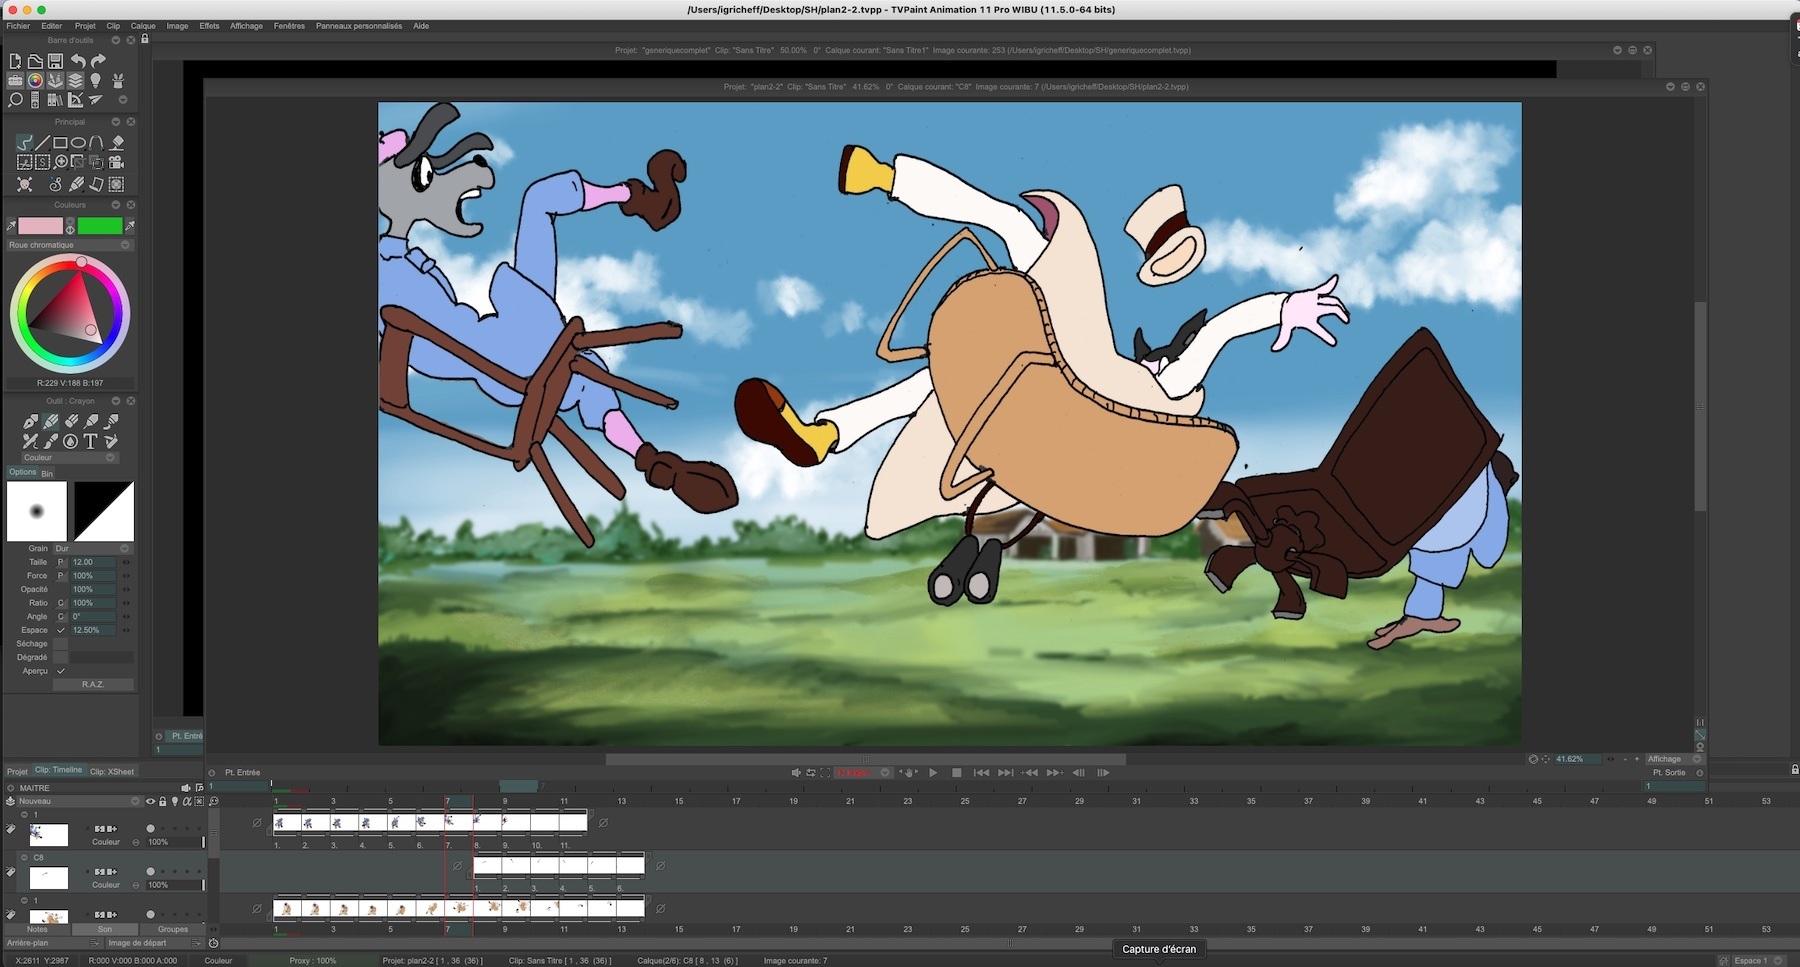The width and height of the screenshot is (1800, 967).
Task: Select the ellipse shape tool
Action: coord(78,142)
